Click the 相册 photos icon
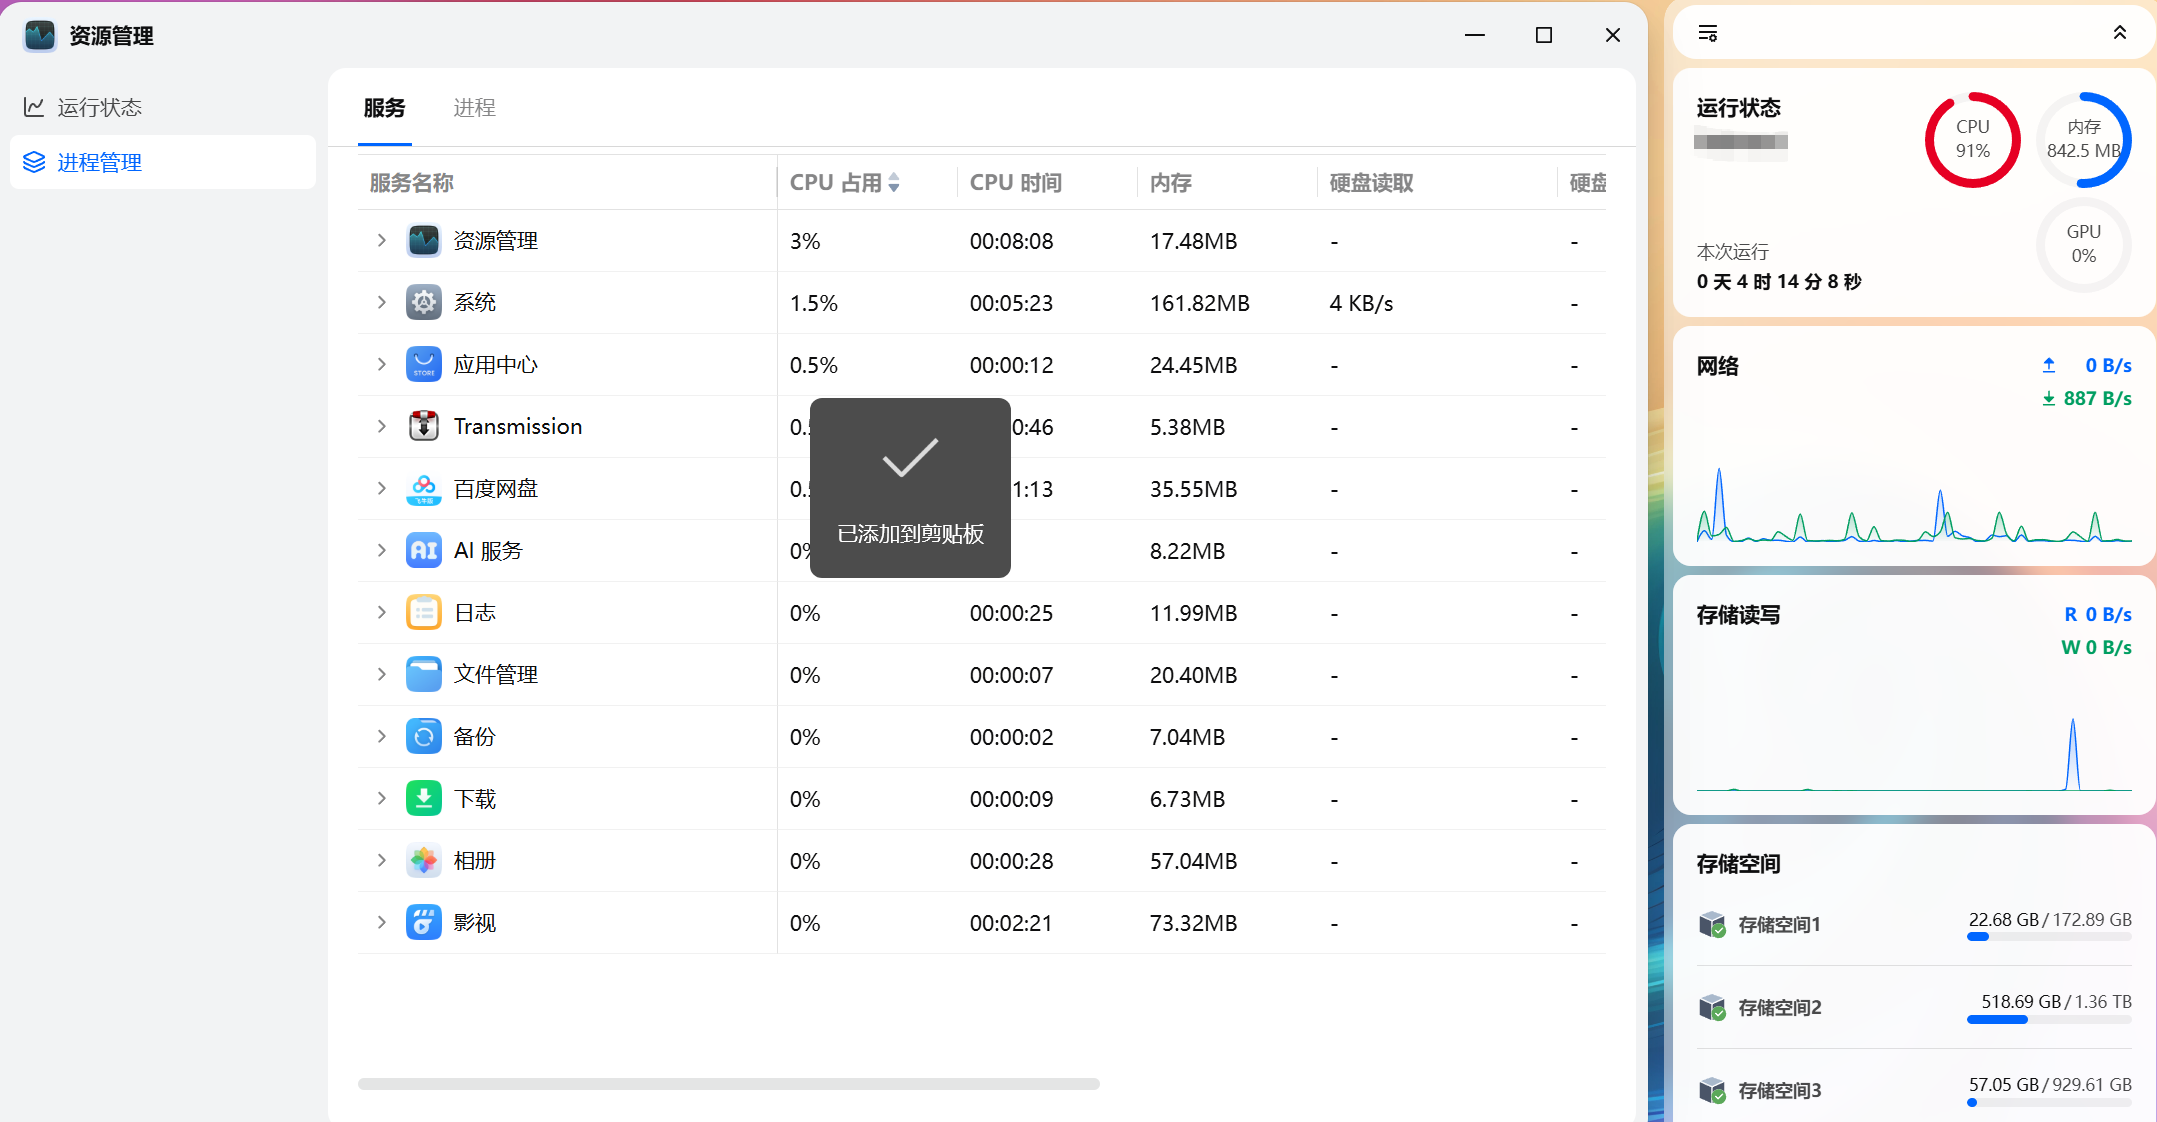 [423, 861]
